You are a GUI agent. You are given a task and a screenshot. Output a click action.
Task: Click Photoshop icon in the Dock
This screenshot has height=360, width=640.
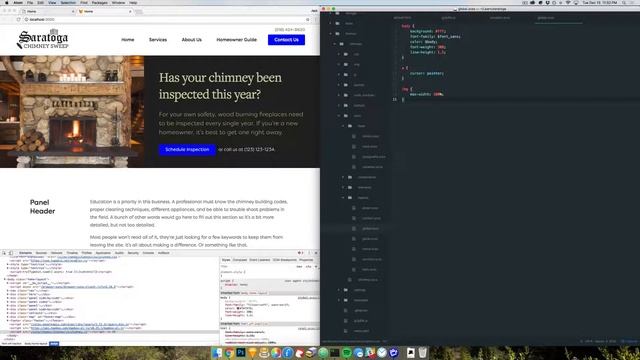[240, 353]
